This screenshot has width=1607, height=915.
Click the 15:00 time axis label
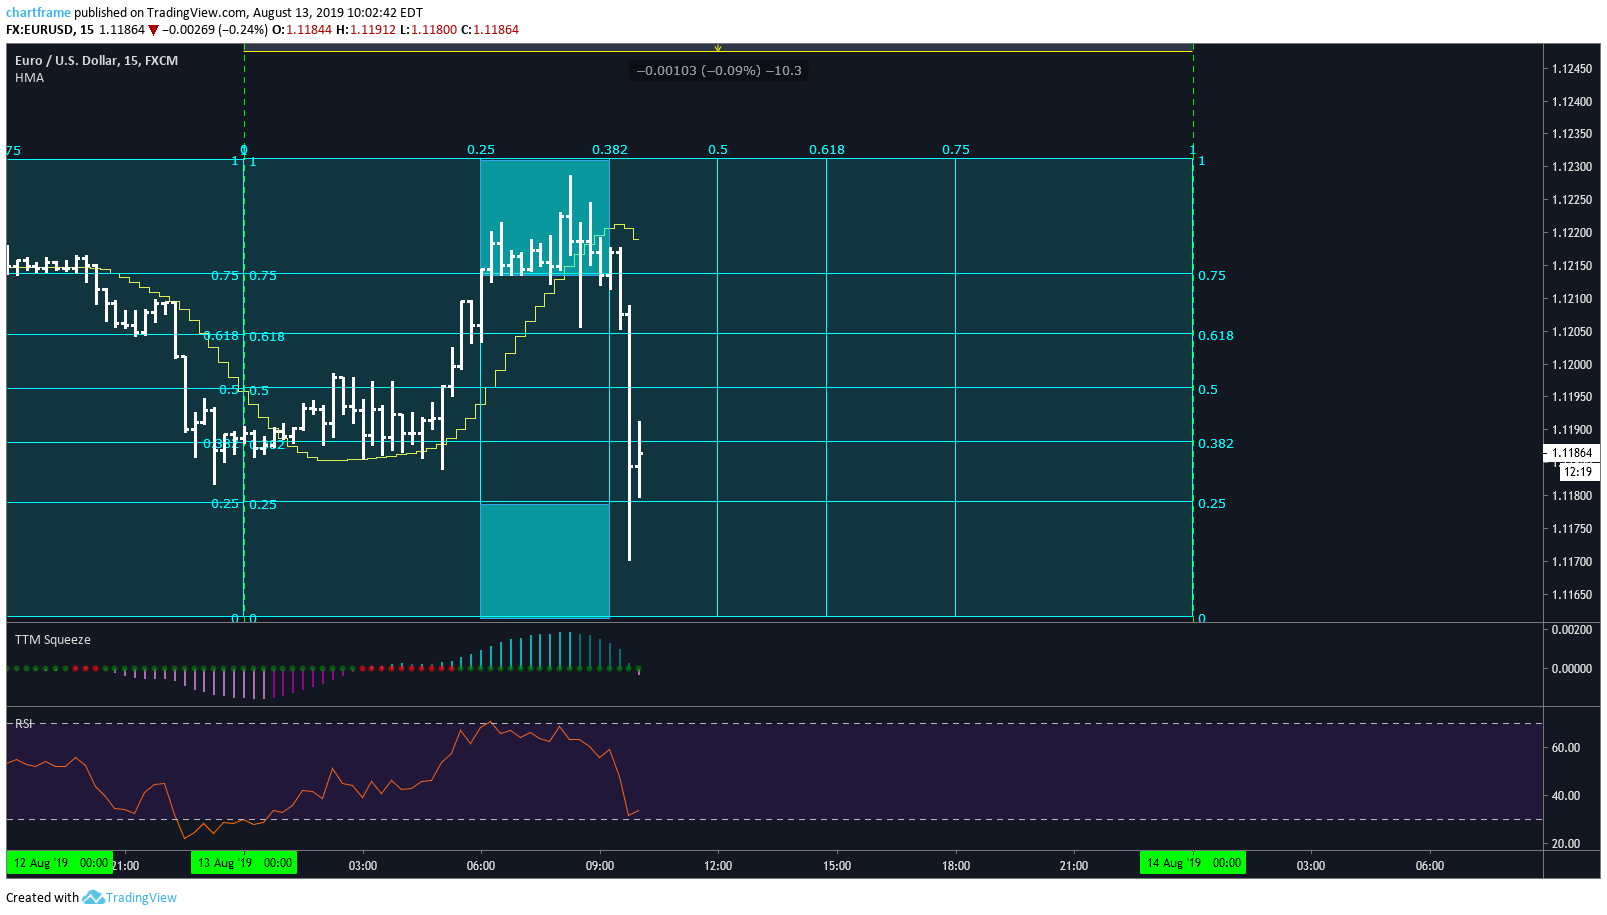click(837, 866)
